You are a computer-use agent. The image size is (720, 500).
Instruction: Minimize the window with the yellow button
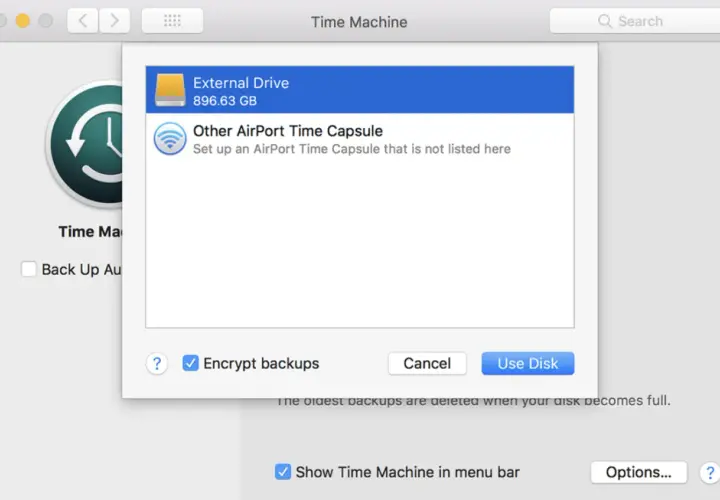tap(22, 21)
